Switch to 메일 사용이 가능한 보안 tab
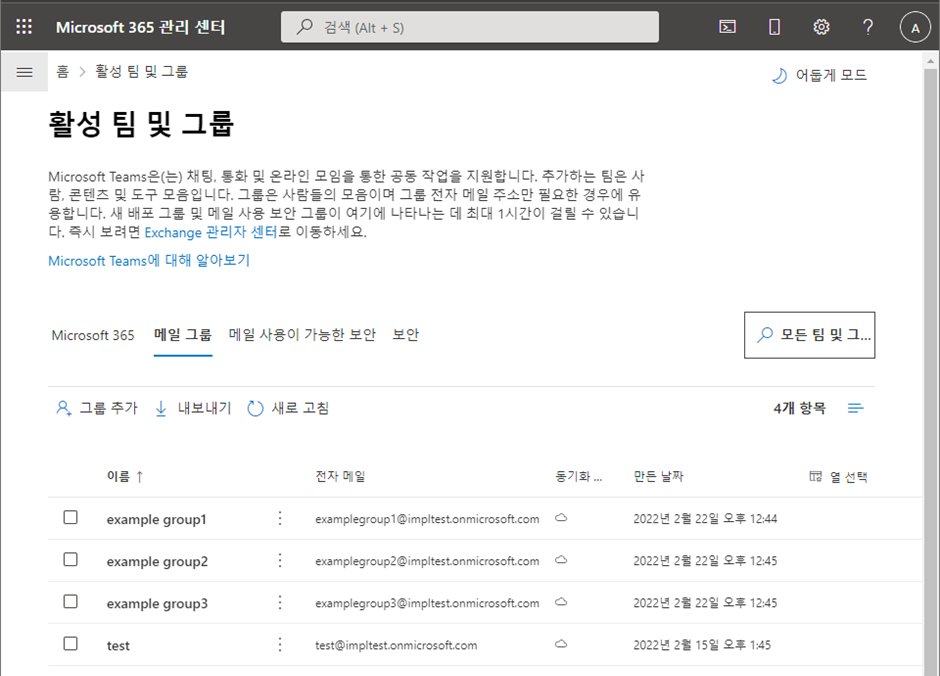Screen dimensions: 940x676 click(x=302, y=335)
